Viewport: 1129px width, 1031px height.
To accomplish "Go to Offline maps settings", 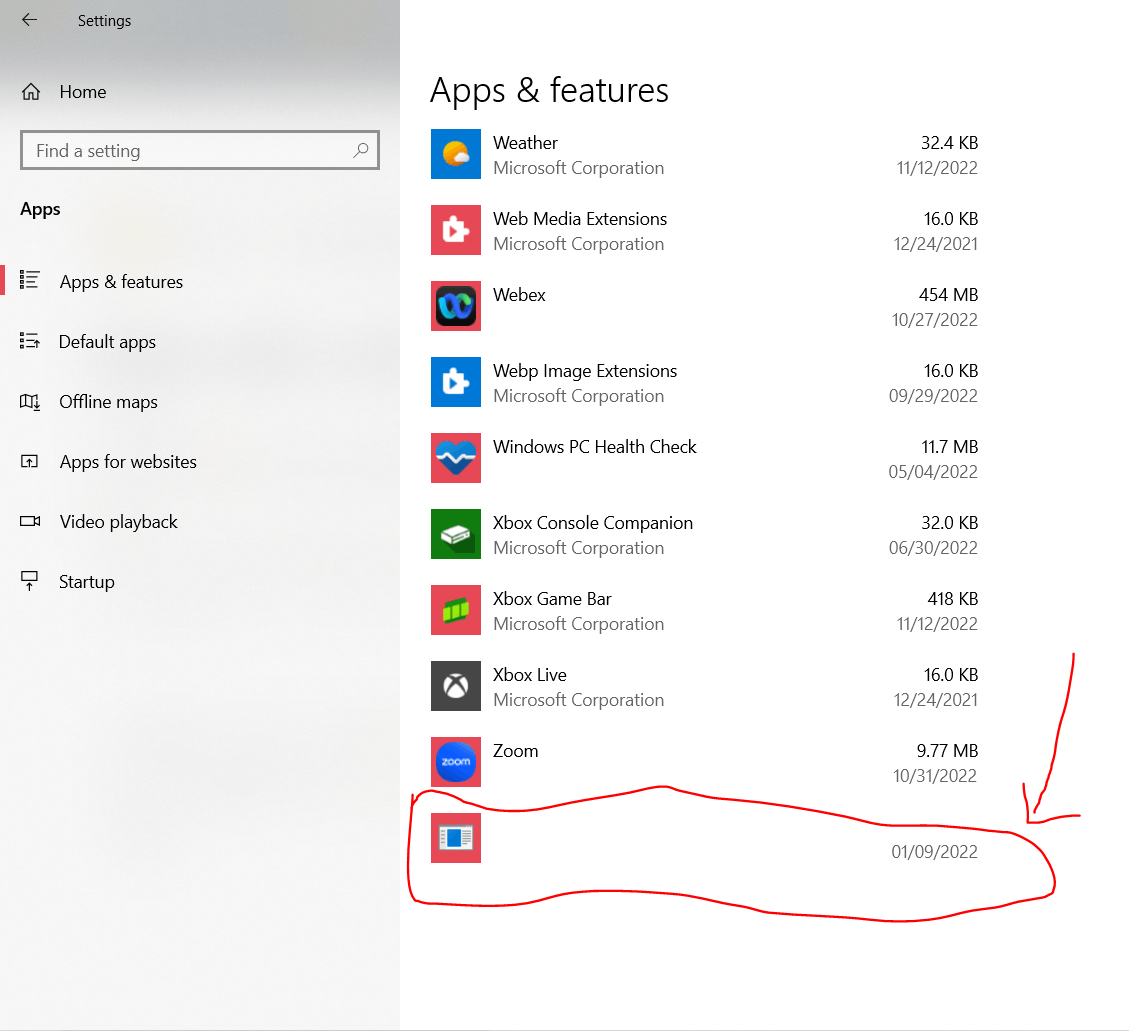I will (108, 402).
